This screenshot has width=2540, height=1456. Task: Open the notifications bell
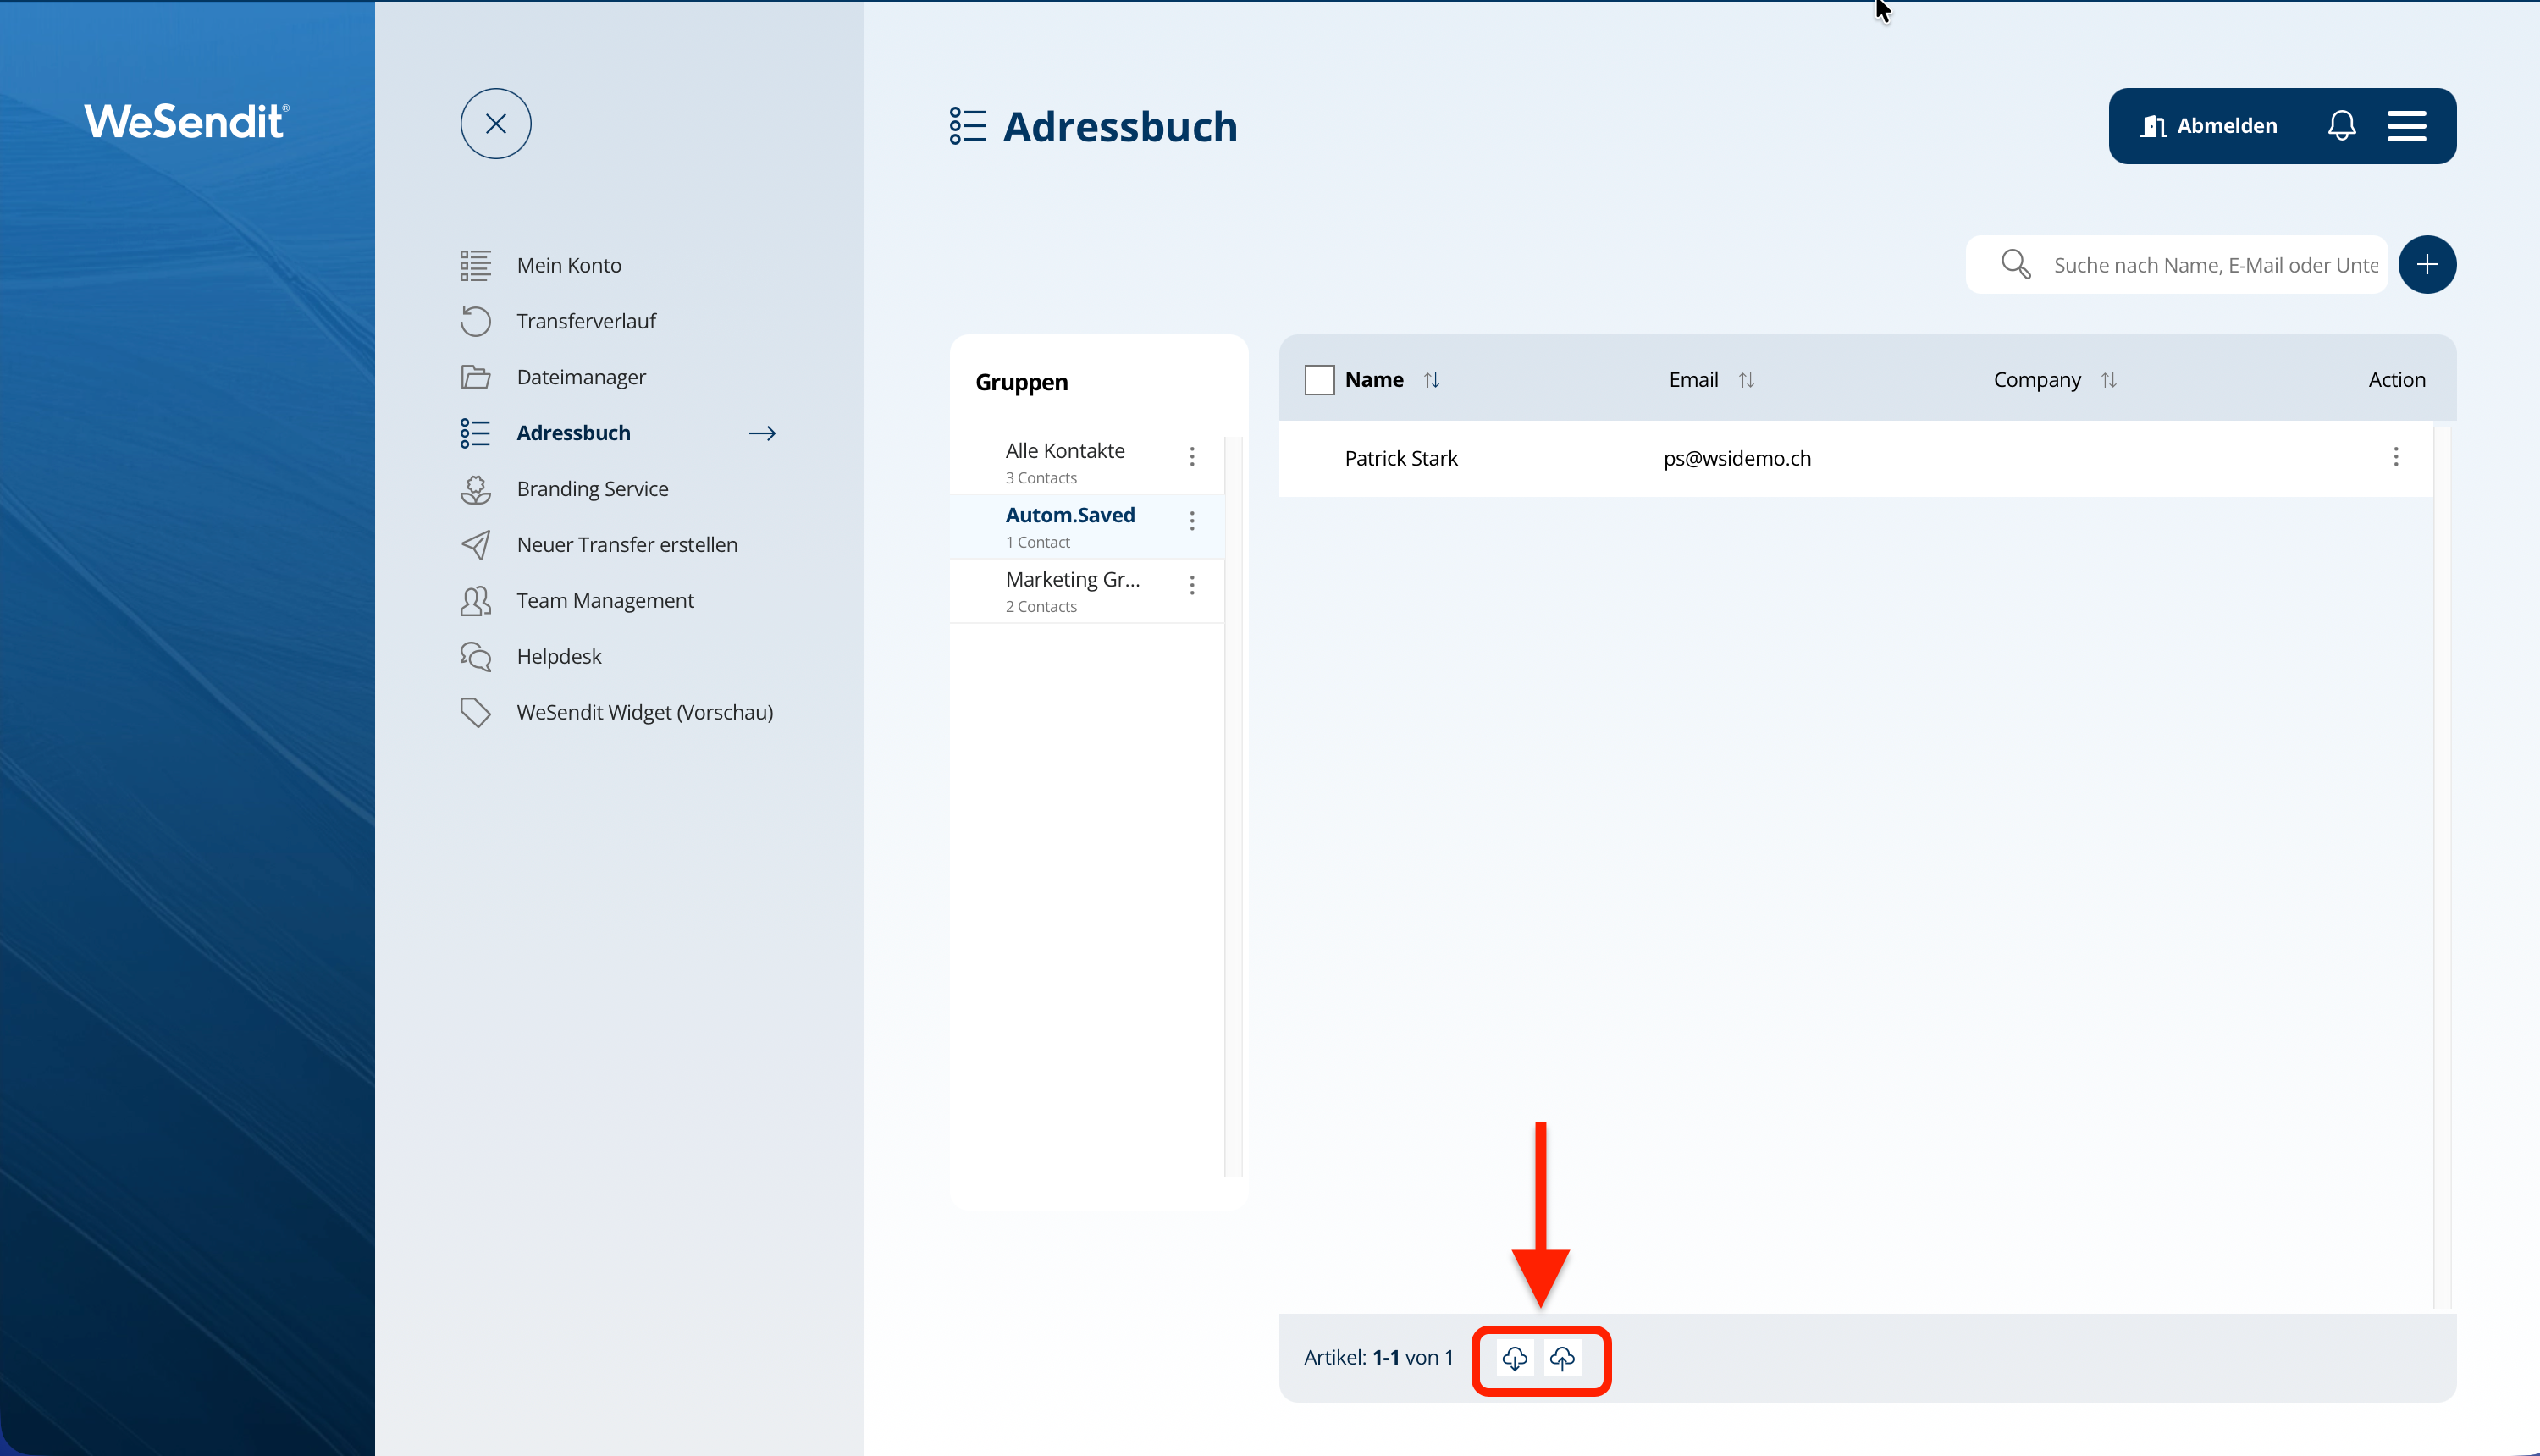tap(2341, 126)
